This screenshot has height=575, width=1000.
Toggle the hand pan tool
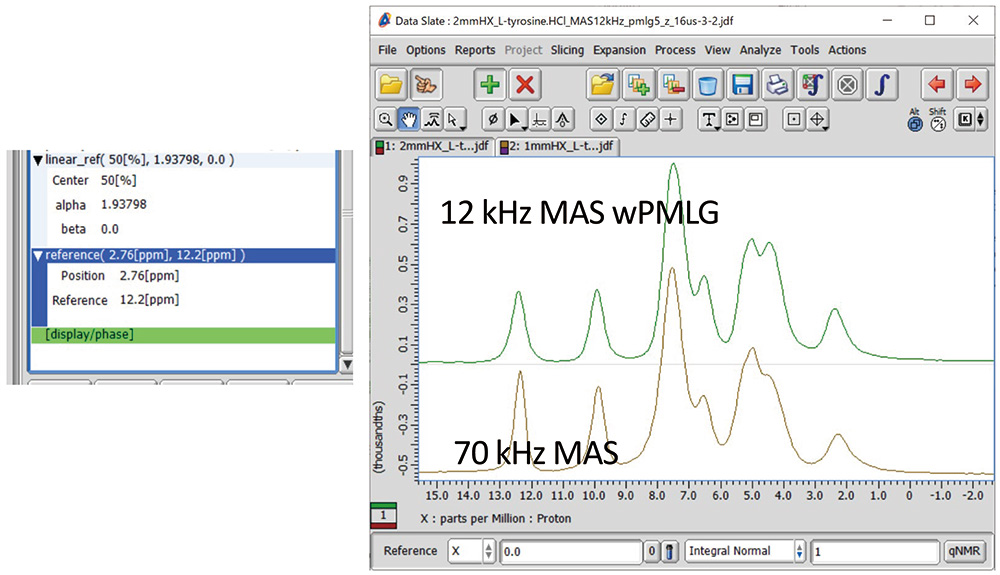409,119
